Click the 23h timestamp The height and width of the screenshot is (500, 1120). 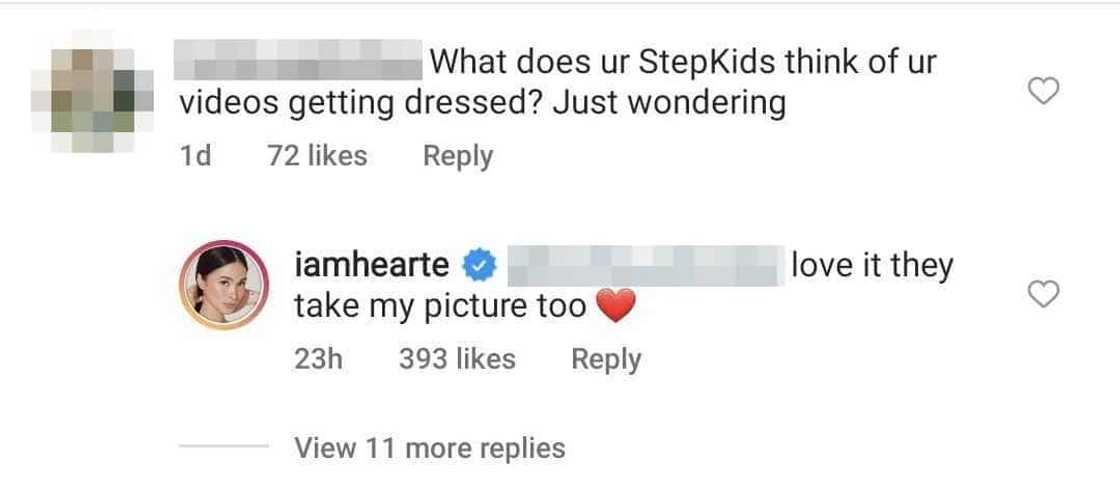tap(318, 359)
